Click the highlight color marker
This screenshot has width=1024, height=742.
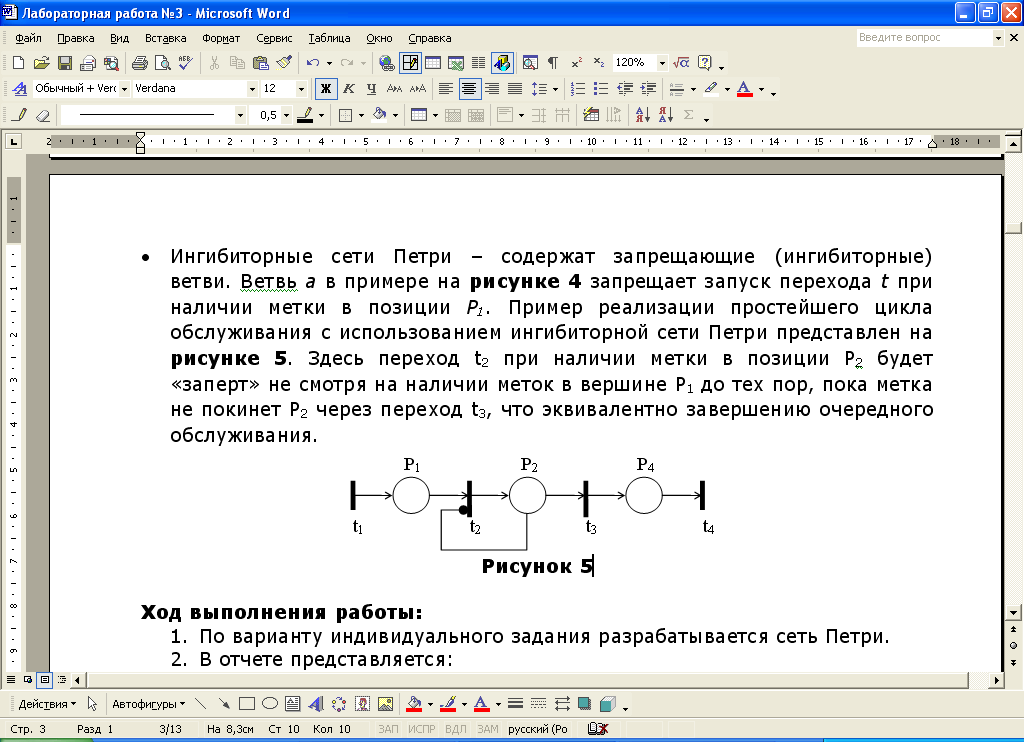711,89
